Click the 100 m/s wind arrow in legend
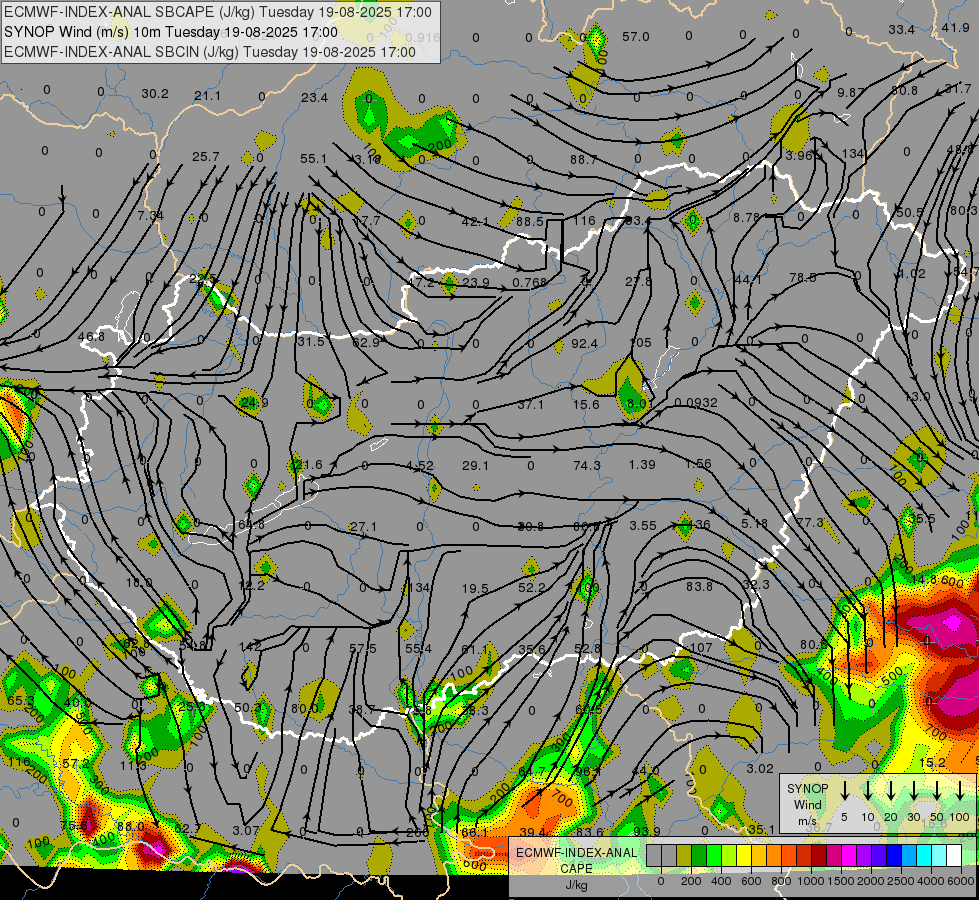This screenshot has width=979, height=900. pyautogui.click(x=960, y=791)
